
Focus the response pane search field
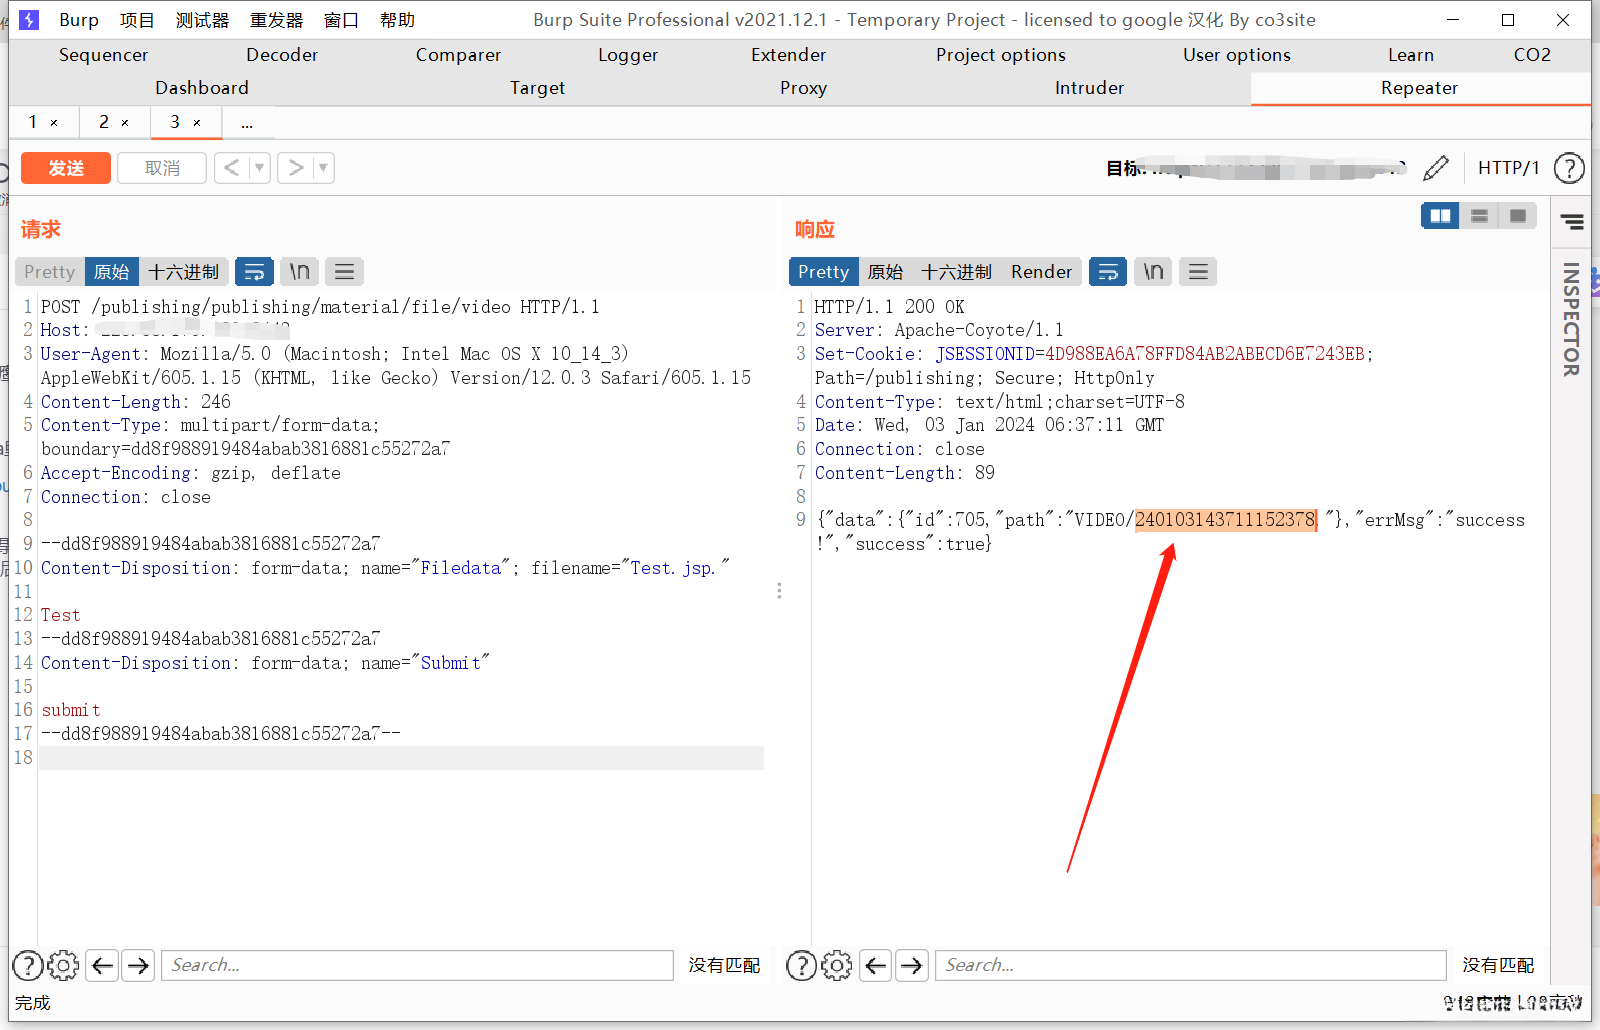coord(1191,965)
